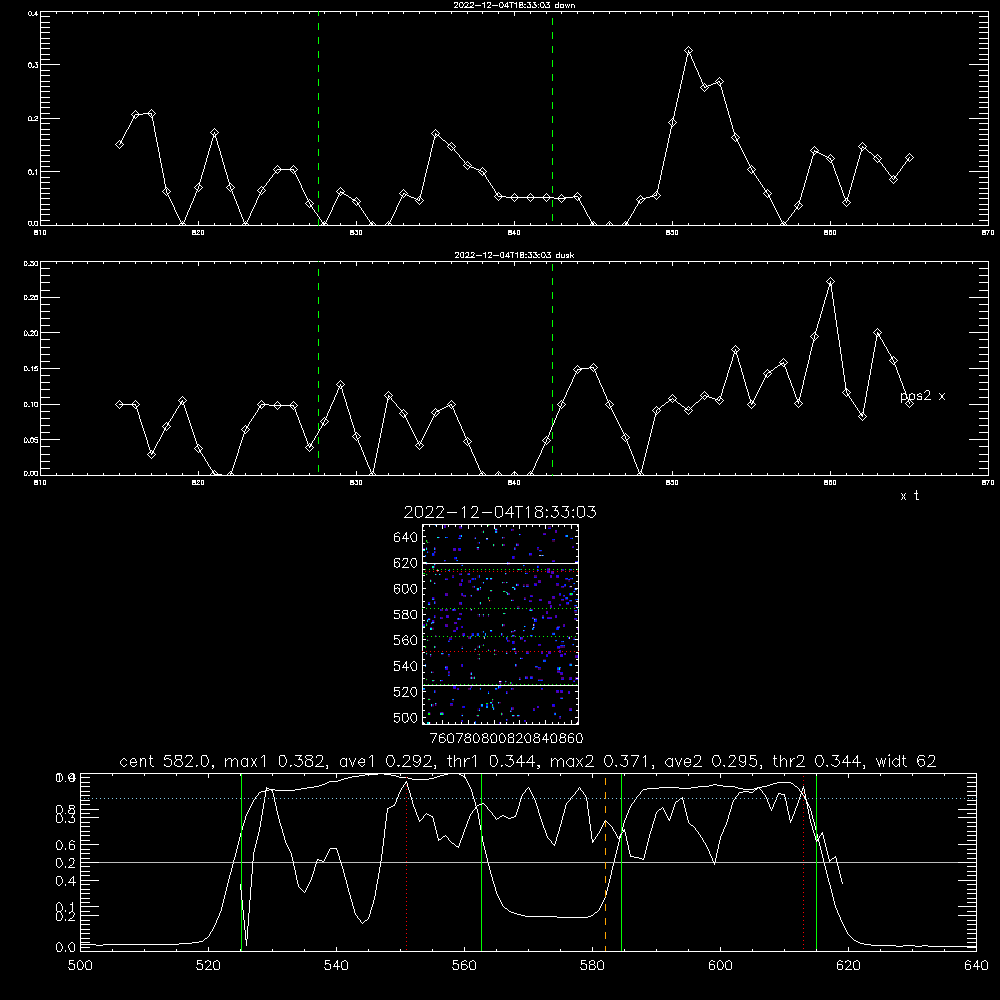The height and width of the screenshot is (1000, 1000).
Task: Click the dawn plot title '2022-12-04T18:33:03 dawn'
Action: [514, 5]
